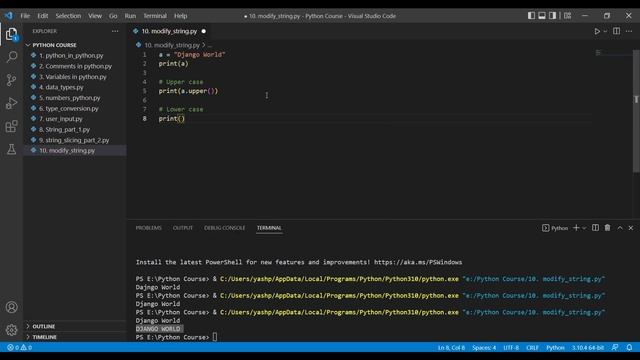Switch to the Problems tab

pos(149,228)
